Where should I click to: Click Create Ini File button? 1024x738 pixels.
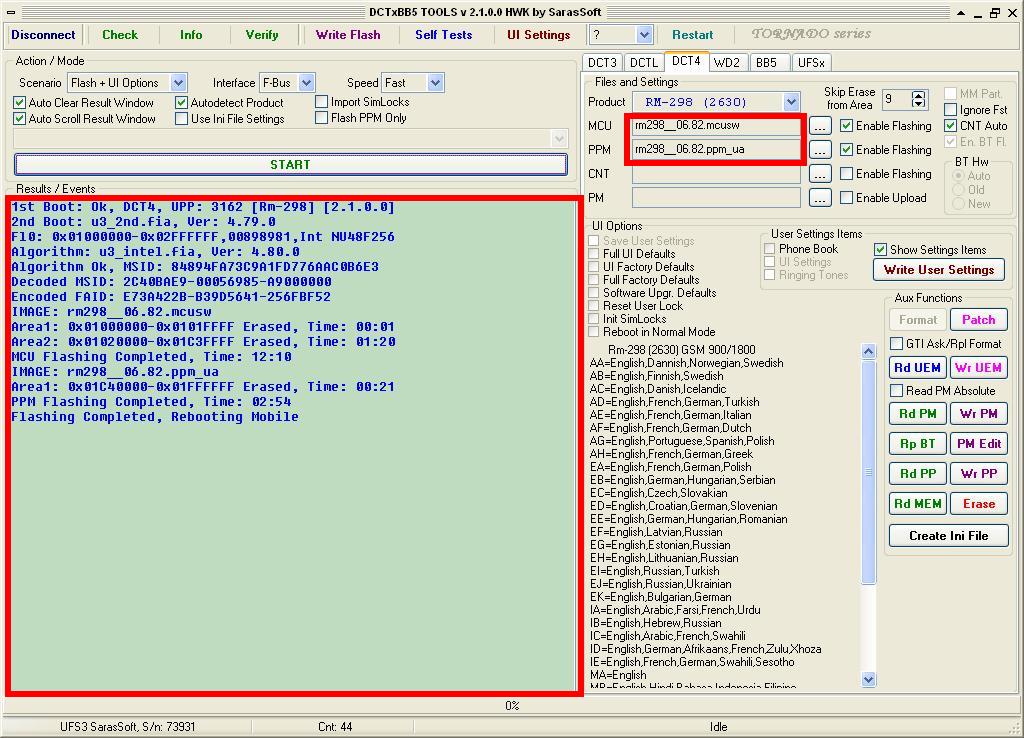tap(948, 536)
